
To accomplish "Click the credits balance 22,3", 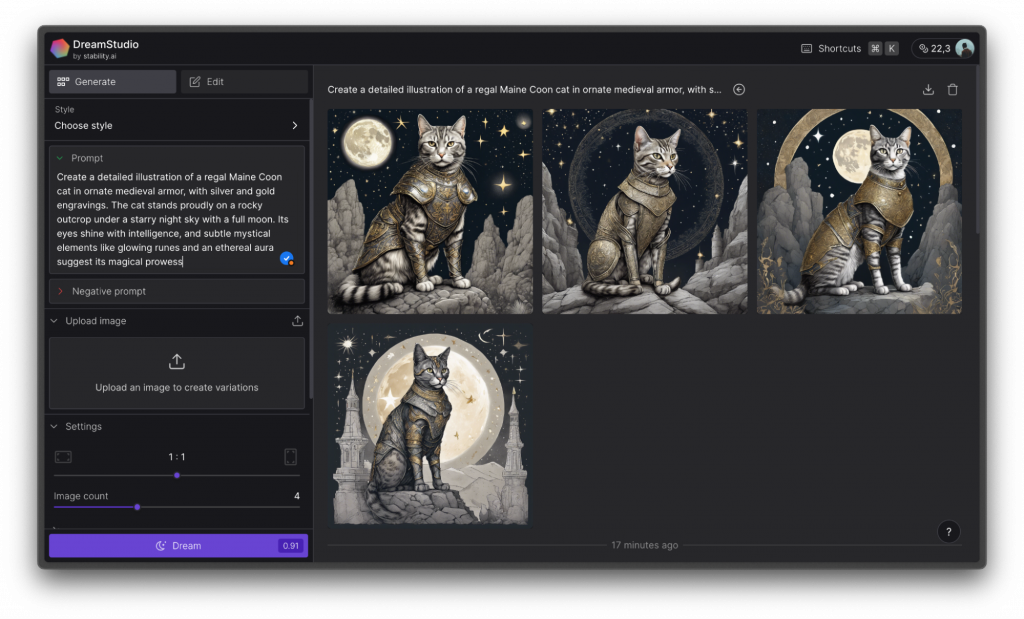I will tap(935, 48).
